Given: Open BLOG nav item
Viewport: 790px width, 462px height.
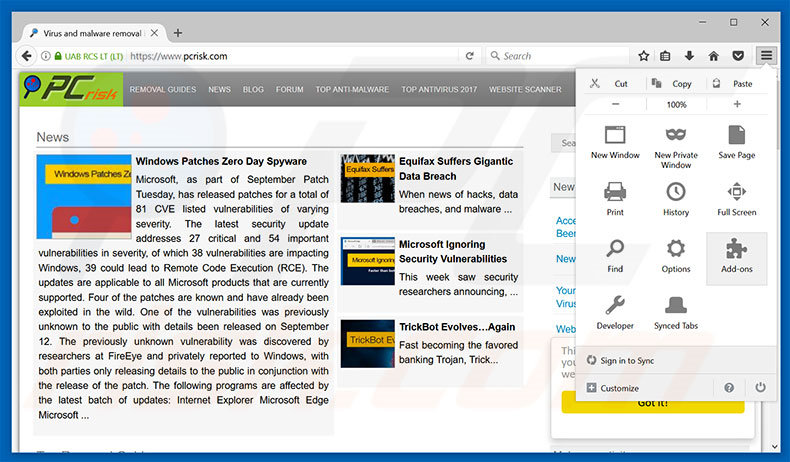Looking at the screenshot, I should tap(253, 89).
